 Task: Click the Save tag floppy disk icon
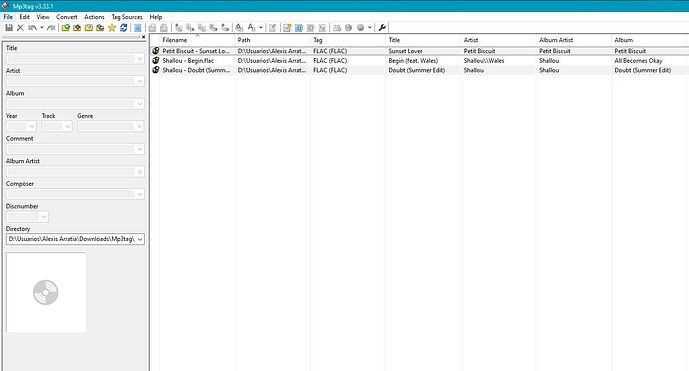pyautogui.click(x=9, y=28)
